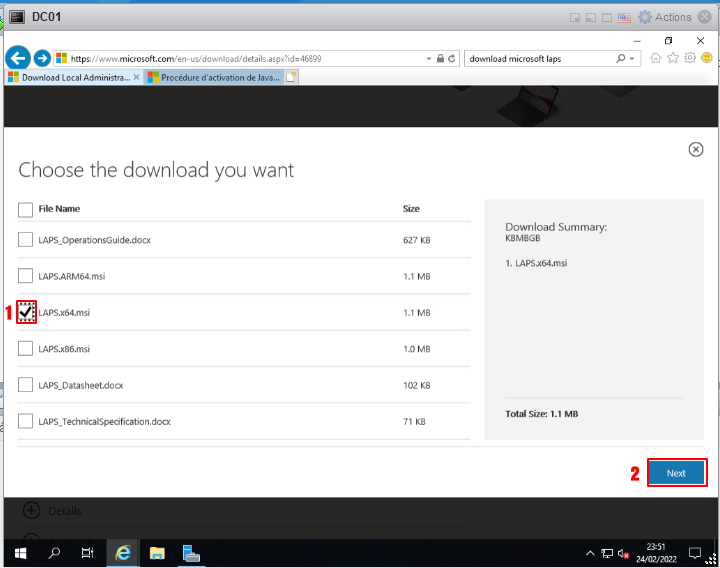Screen dimensions: 720x568
Task: Close the download selection dialog
Action: pyautogui.click(x=696, y=149)
